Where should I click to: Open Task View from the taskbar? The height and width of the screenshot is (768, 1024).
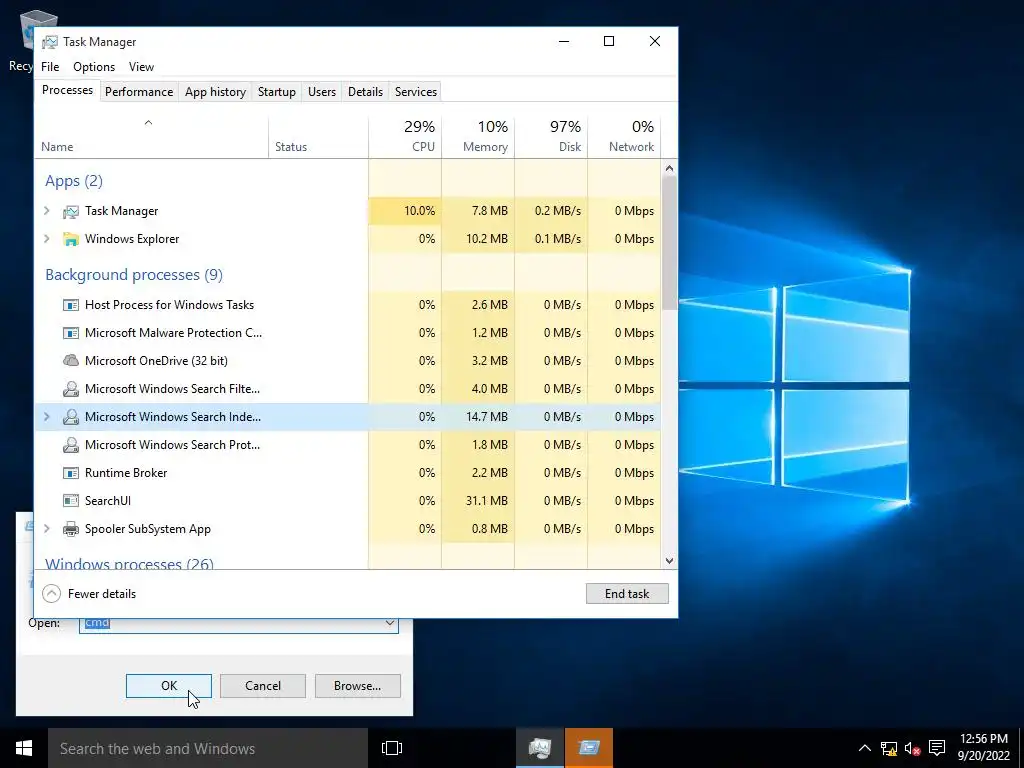pos(392,748)
